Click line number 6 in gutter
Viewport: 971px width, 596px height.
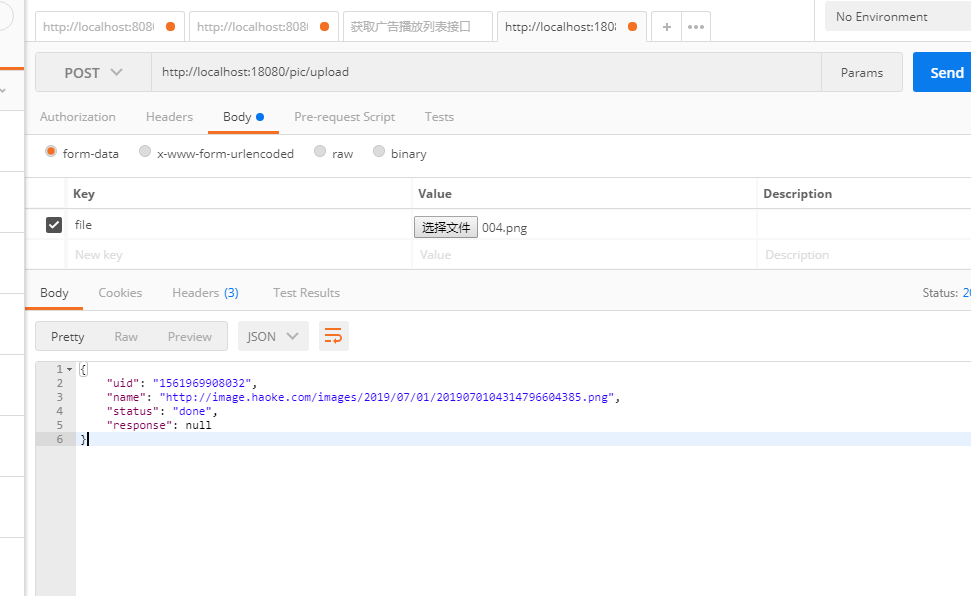[59, 439]
